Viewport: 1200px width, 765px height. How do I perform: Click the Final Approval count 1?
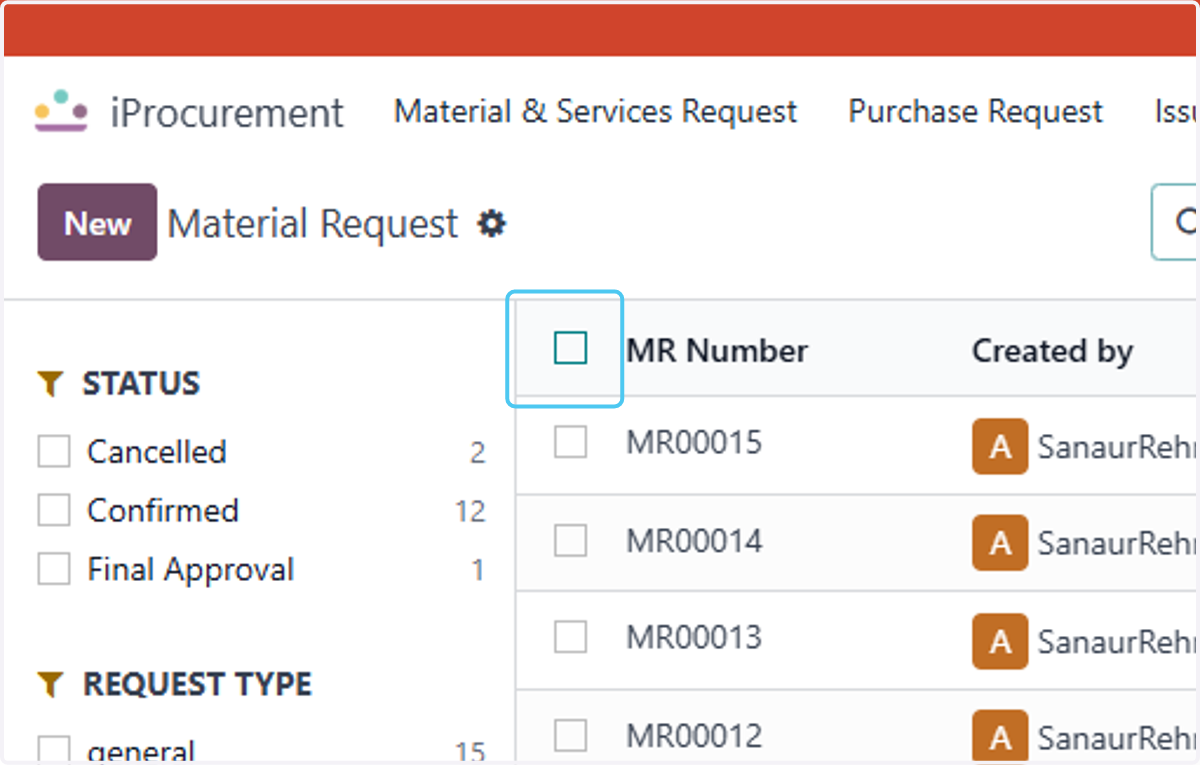point(477,571)
